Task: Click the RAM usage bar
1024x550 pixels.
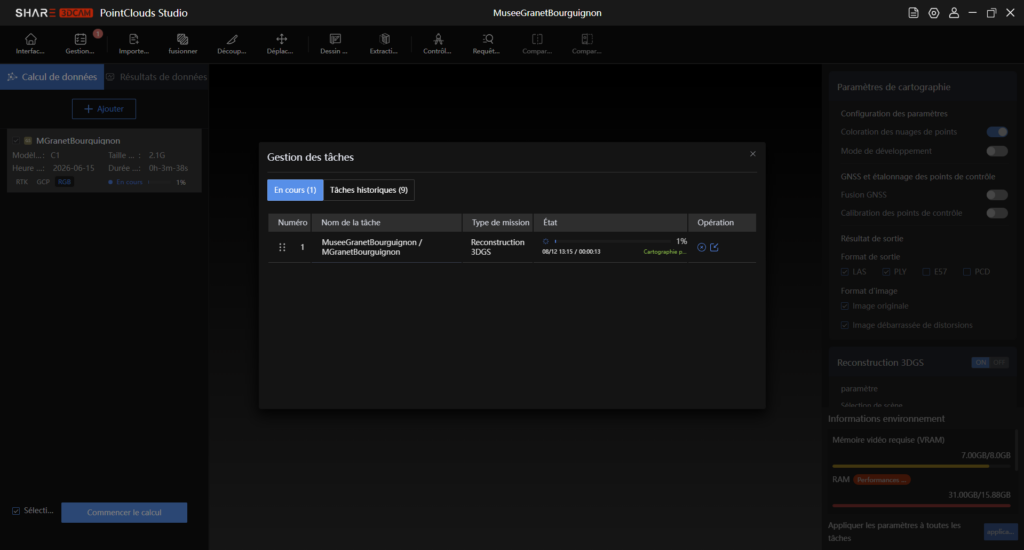Action: pyautogui.click(x=921, y=506)
